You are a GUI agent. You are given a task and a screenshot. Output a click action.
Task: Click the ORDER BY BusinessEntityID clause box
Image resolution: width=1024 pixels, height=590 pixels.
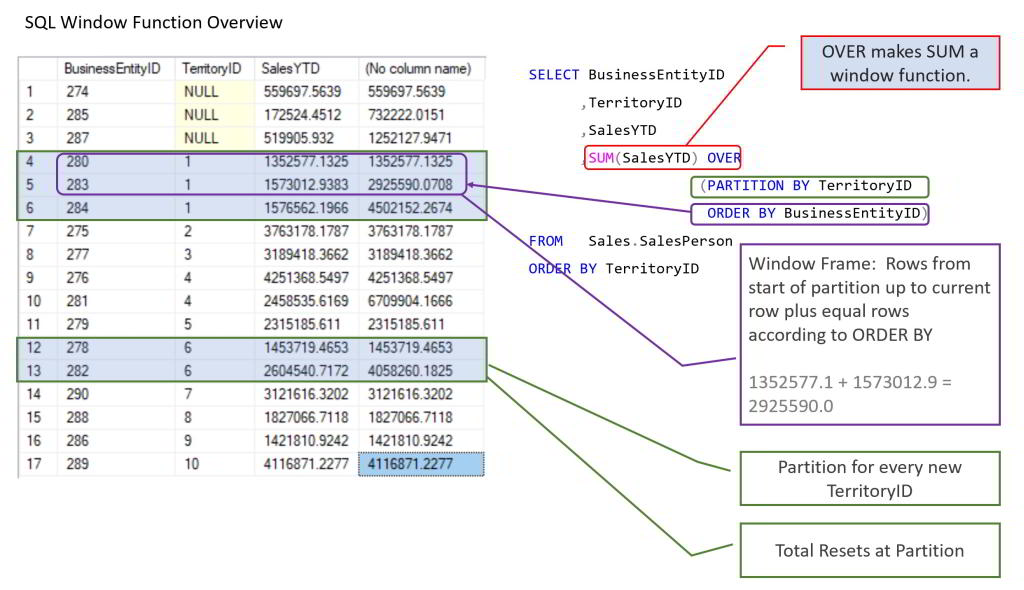tap(811, 213)
